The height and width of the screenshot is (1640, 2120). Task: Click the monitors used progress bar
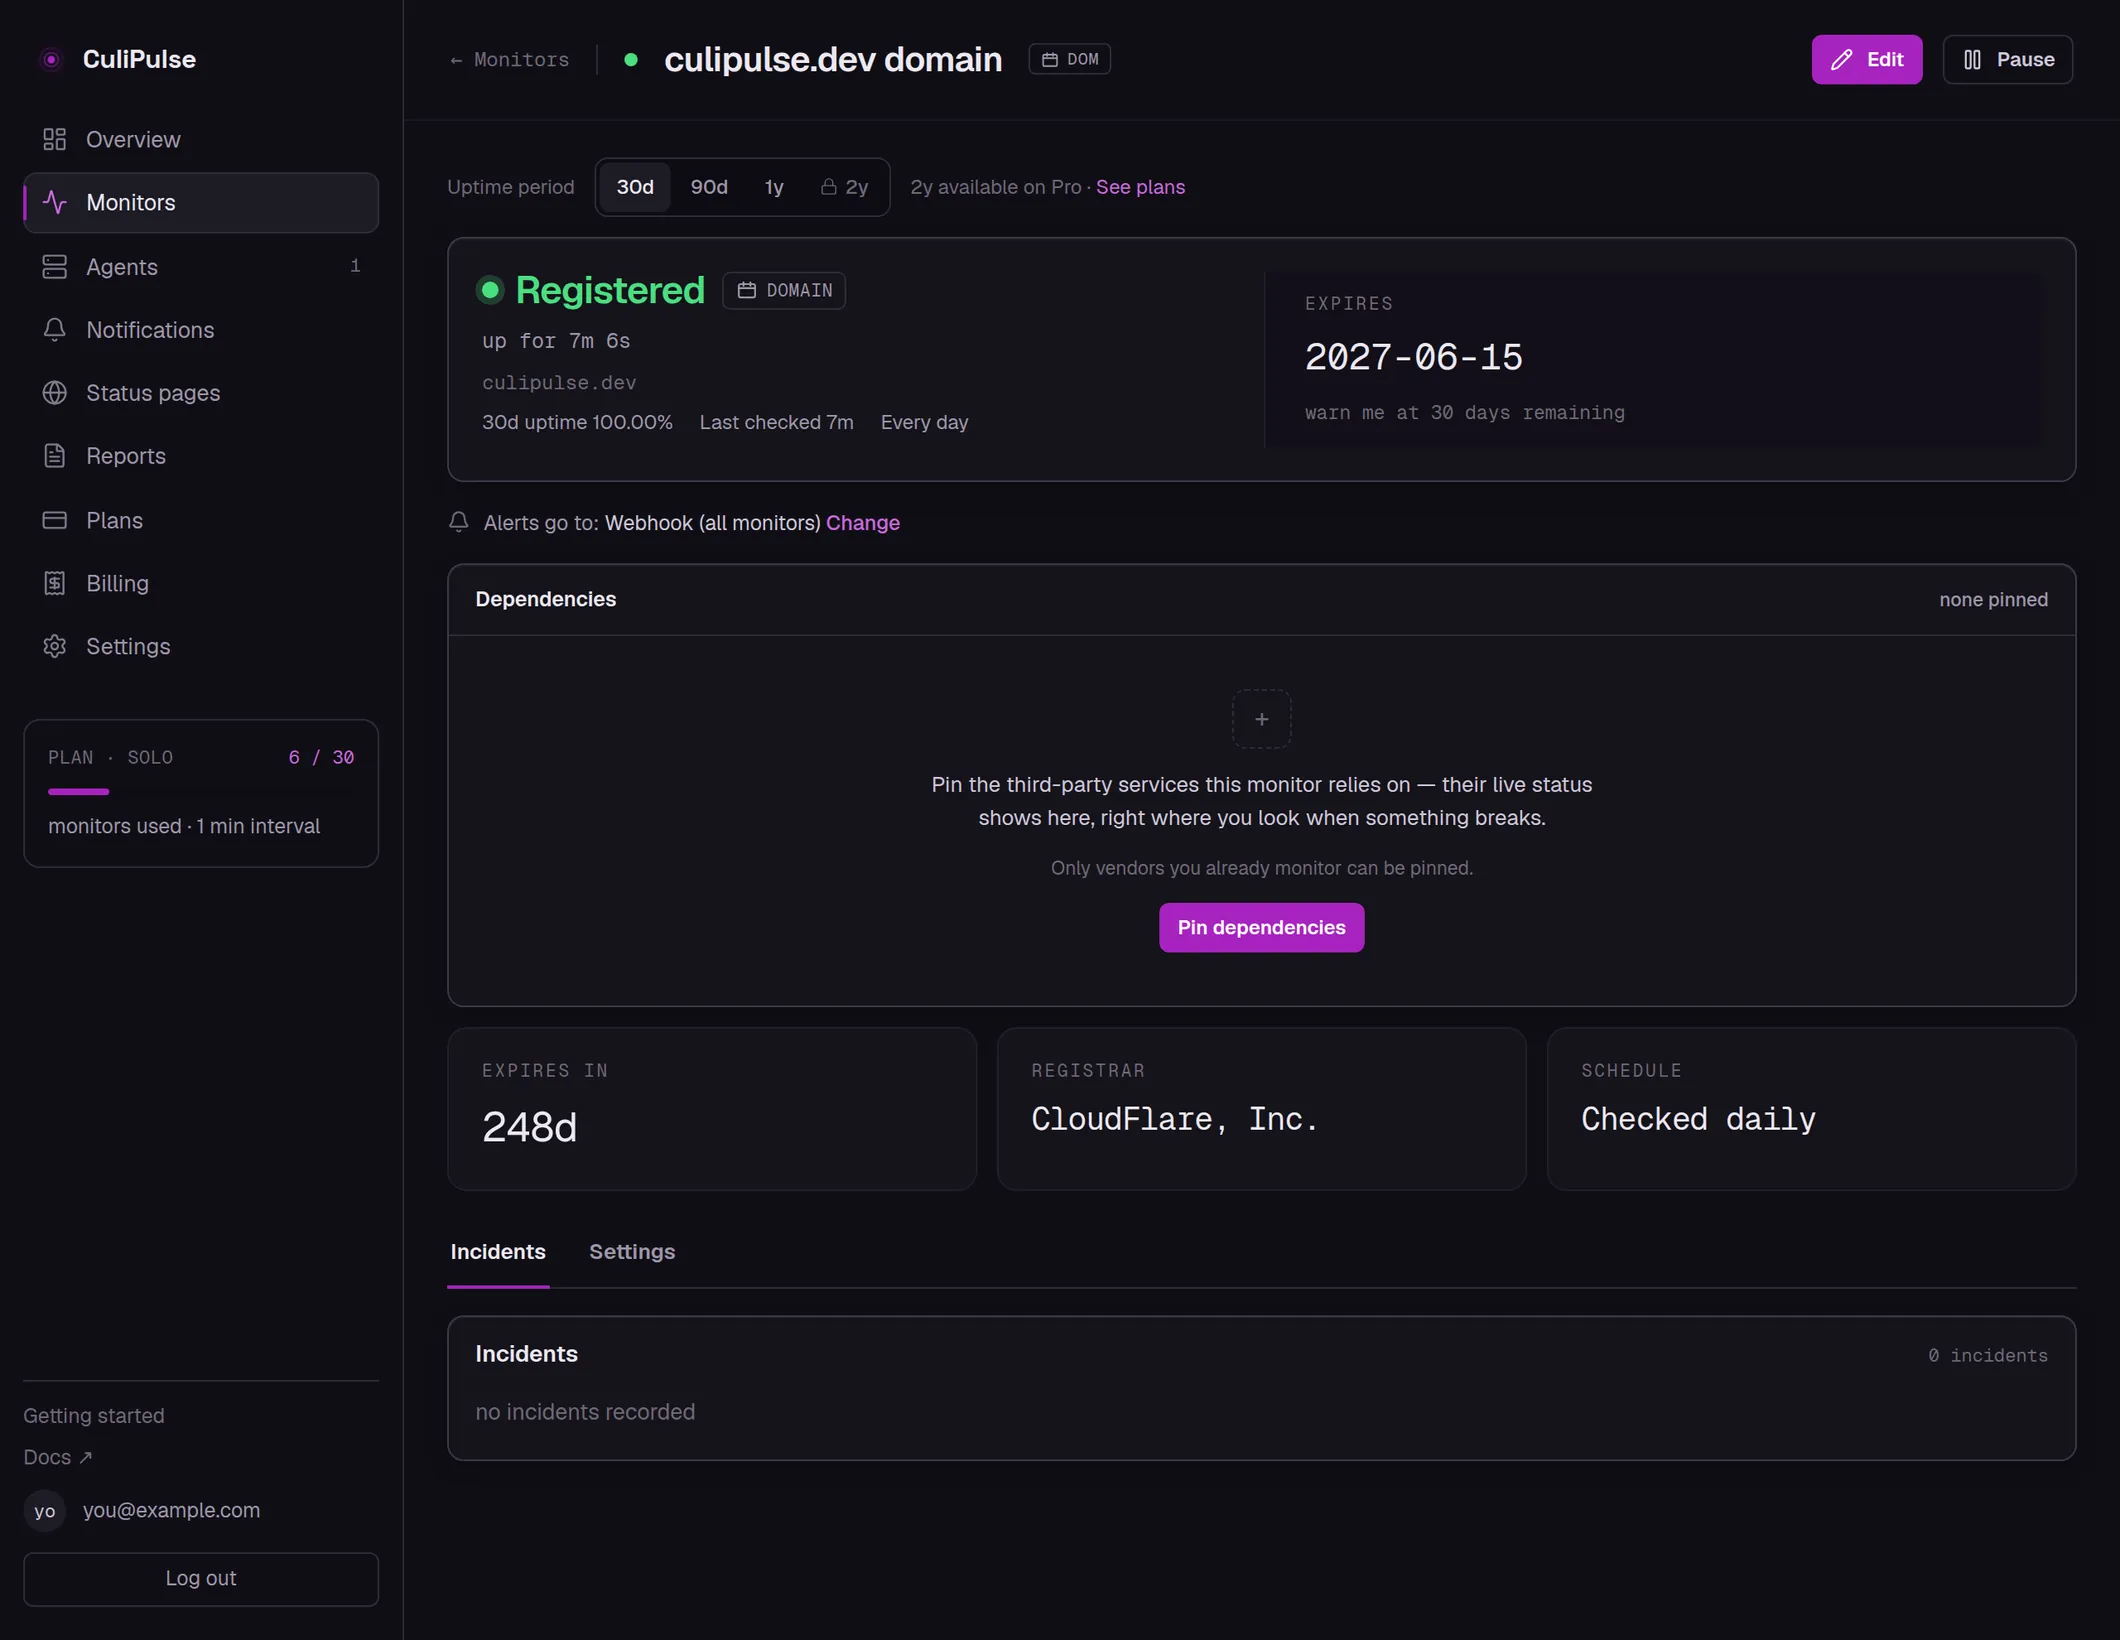click(201, 791)
